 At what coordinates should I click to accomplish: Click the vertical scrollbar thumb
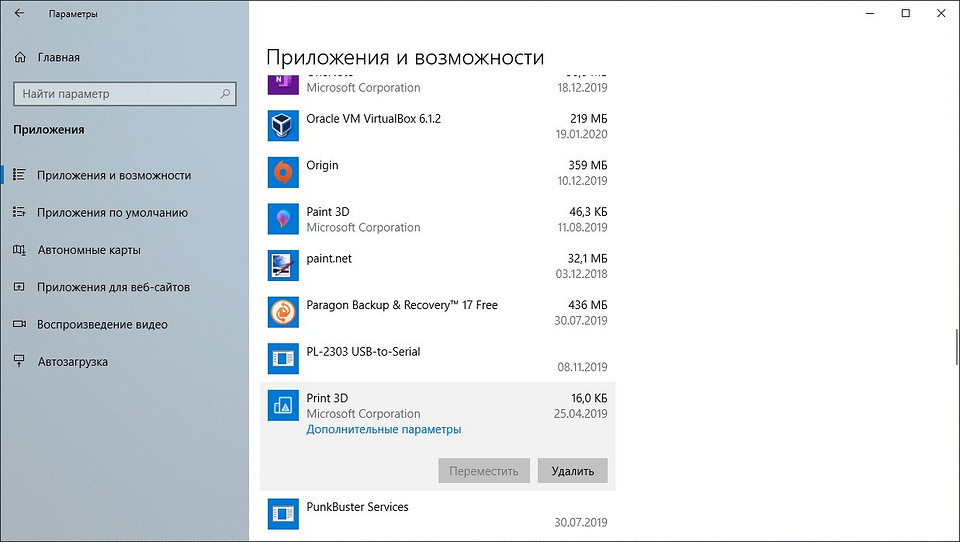(956, 347)
